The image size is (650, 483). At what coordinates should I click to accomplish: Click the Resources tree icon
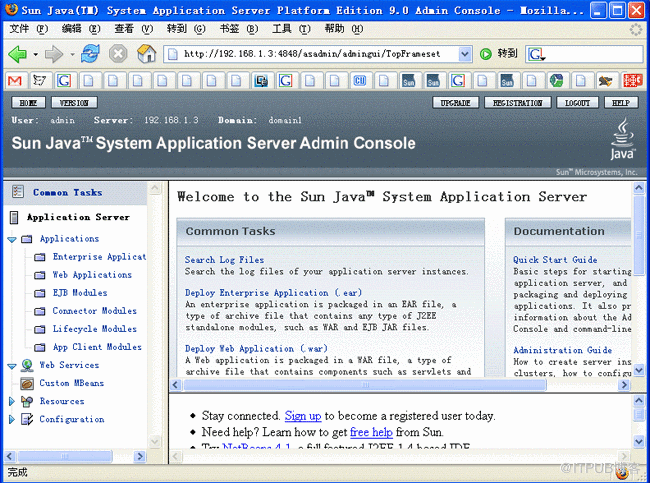(x=27, y=401)
